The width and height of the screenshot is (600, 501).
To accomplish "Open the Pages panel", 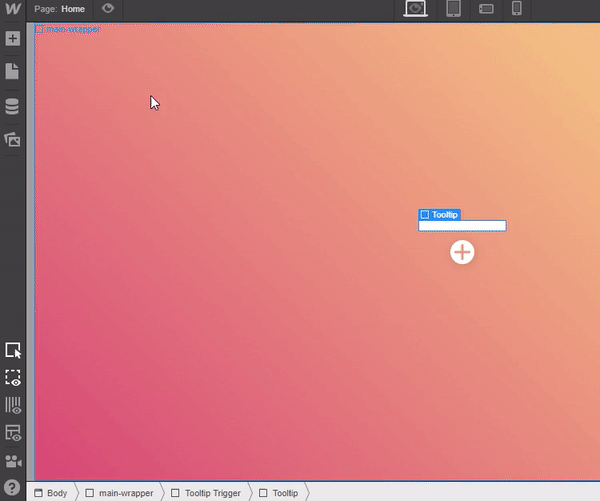I will pyautogui.click(x=12, y=71).
